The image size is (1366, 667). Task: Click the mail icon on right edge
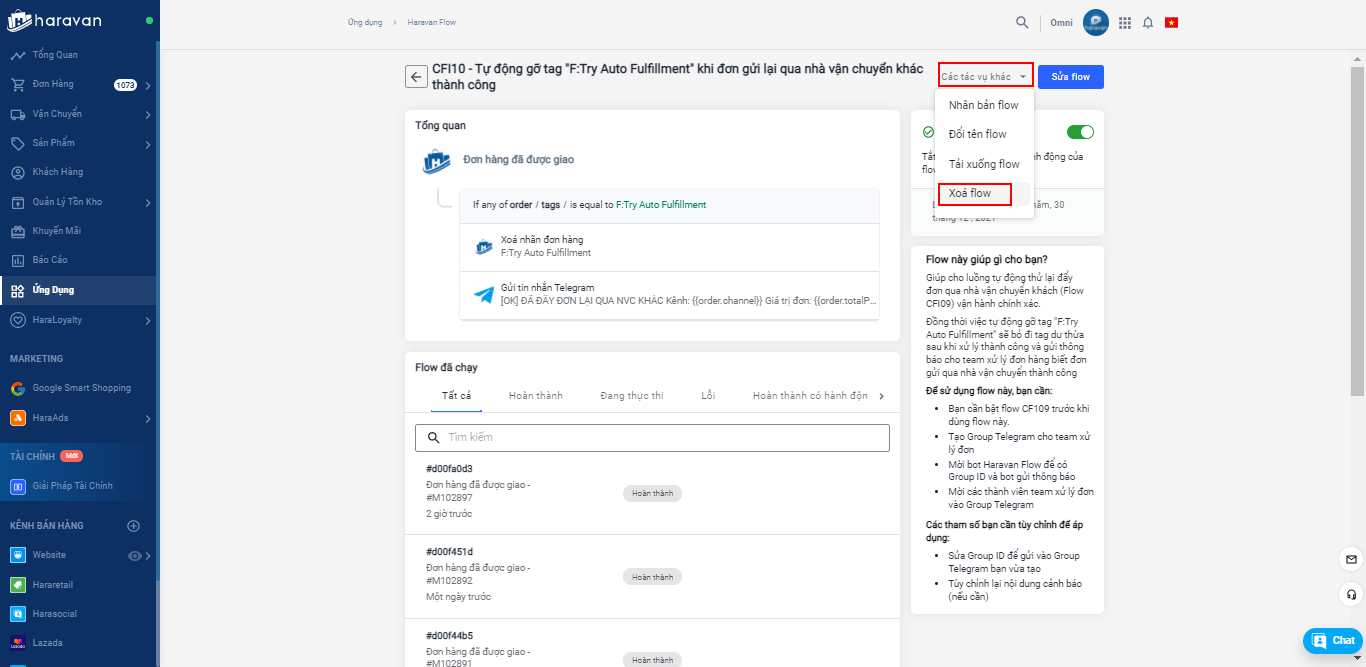coord(1351,559)
